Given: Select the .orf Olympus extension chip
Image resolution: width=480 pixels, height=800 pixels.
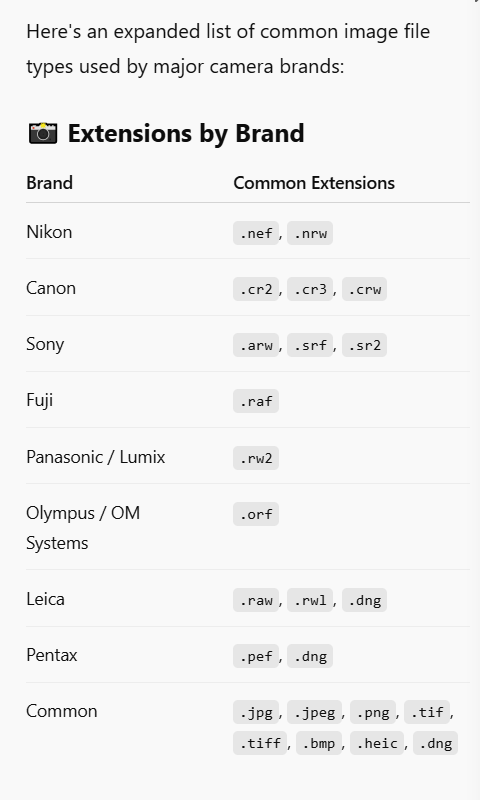Looking at the screenshot, I should pyautogui.click(x=256, y=514).
